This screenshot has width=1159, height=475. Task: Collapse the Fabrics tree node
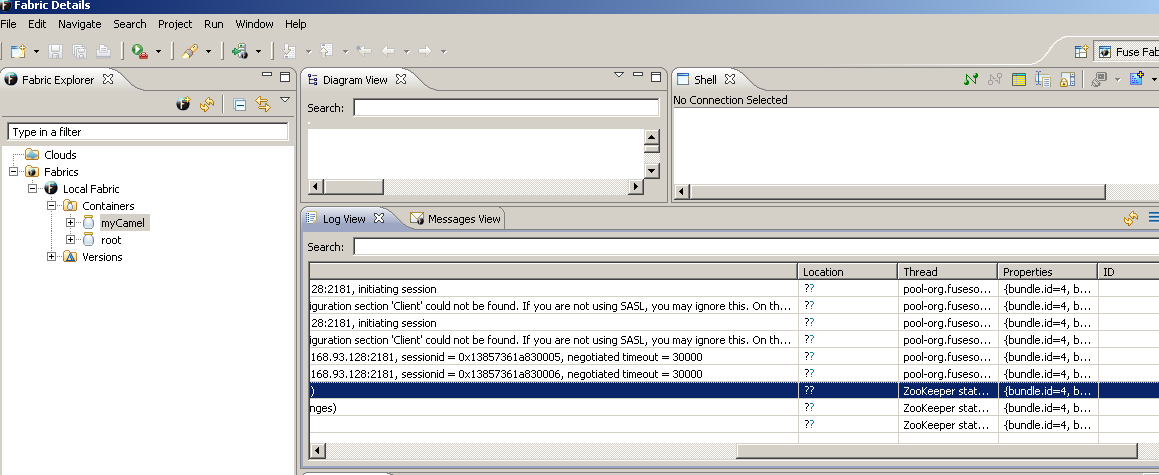click(14, 171)
